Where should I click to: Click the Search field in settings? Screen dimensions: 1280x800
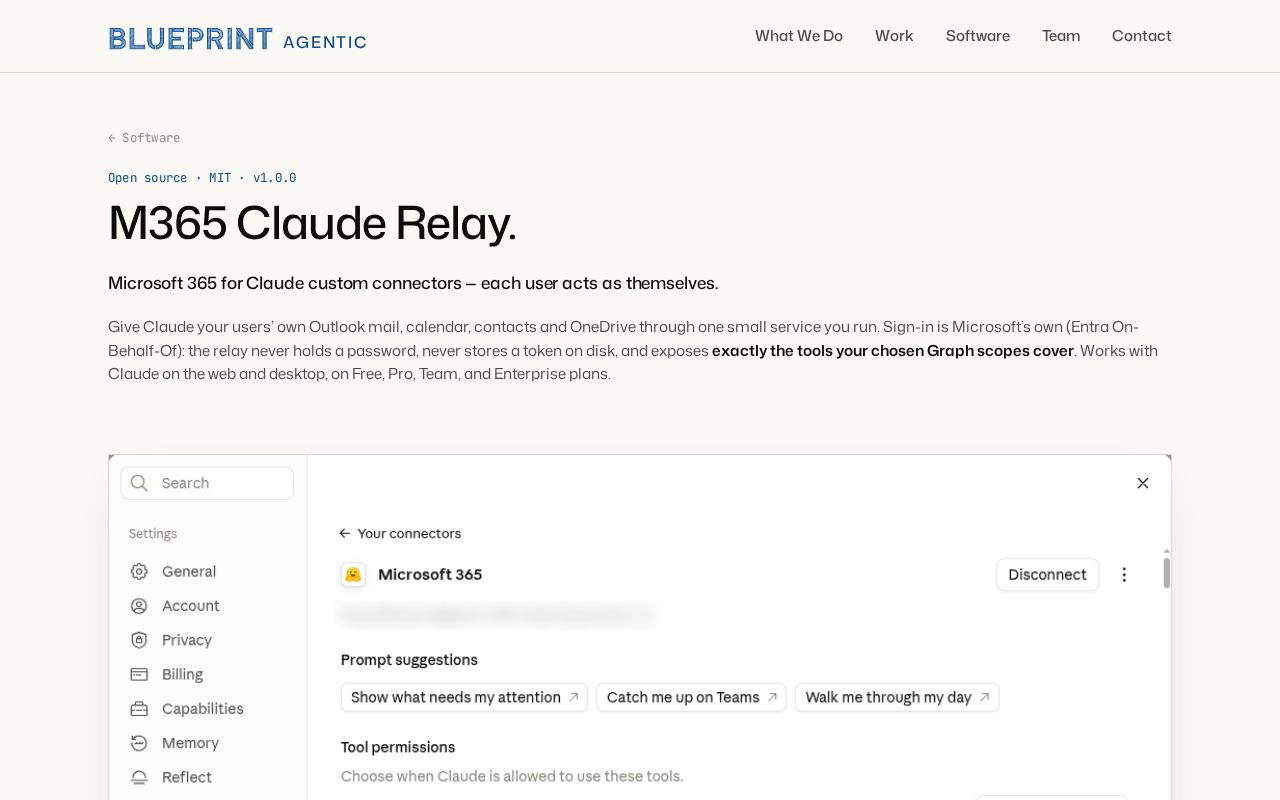pyautogui.click(x=207, y=483)
